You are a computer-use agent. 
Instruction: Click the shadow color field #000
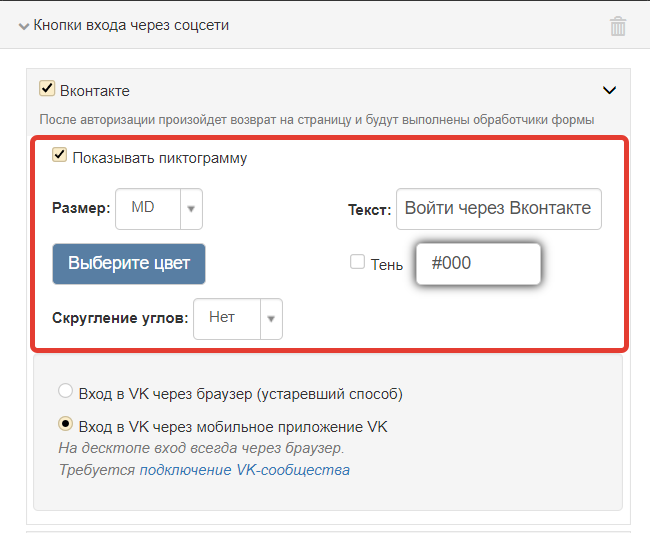[x=478, y=264]
